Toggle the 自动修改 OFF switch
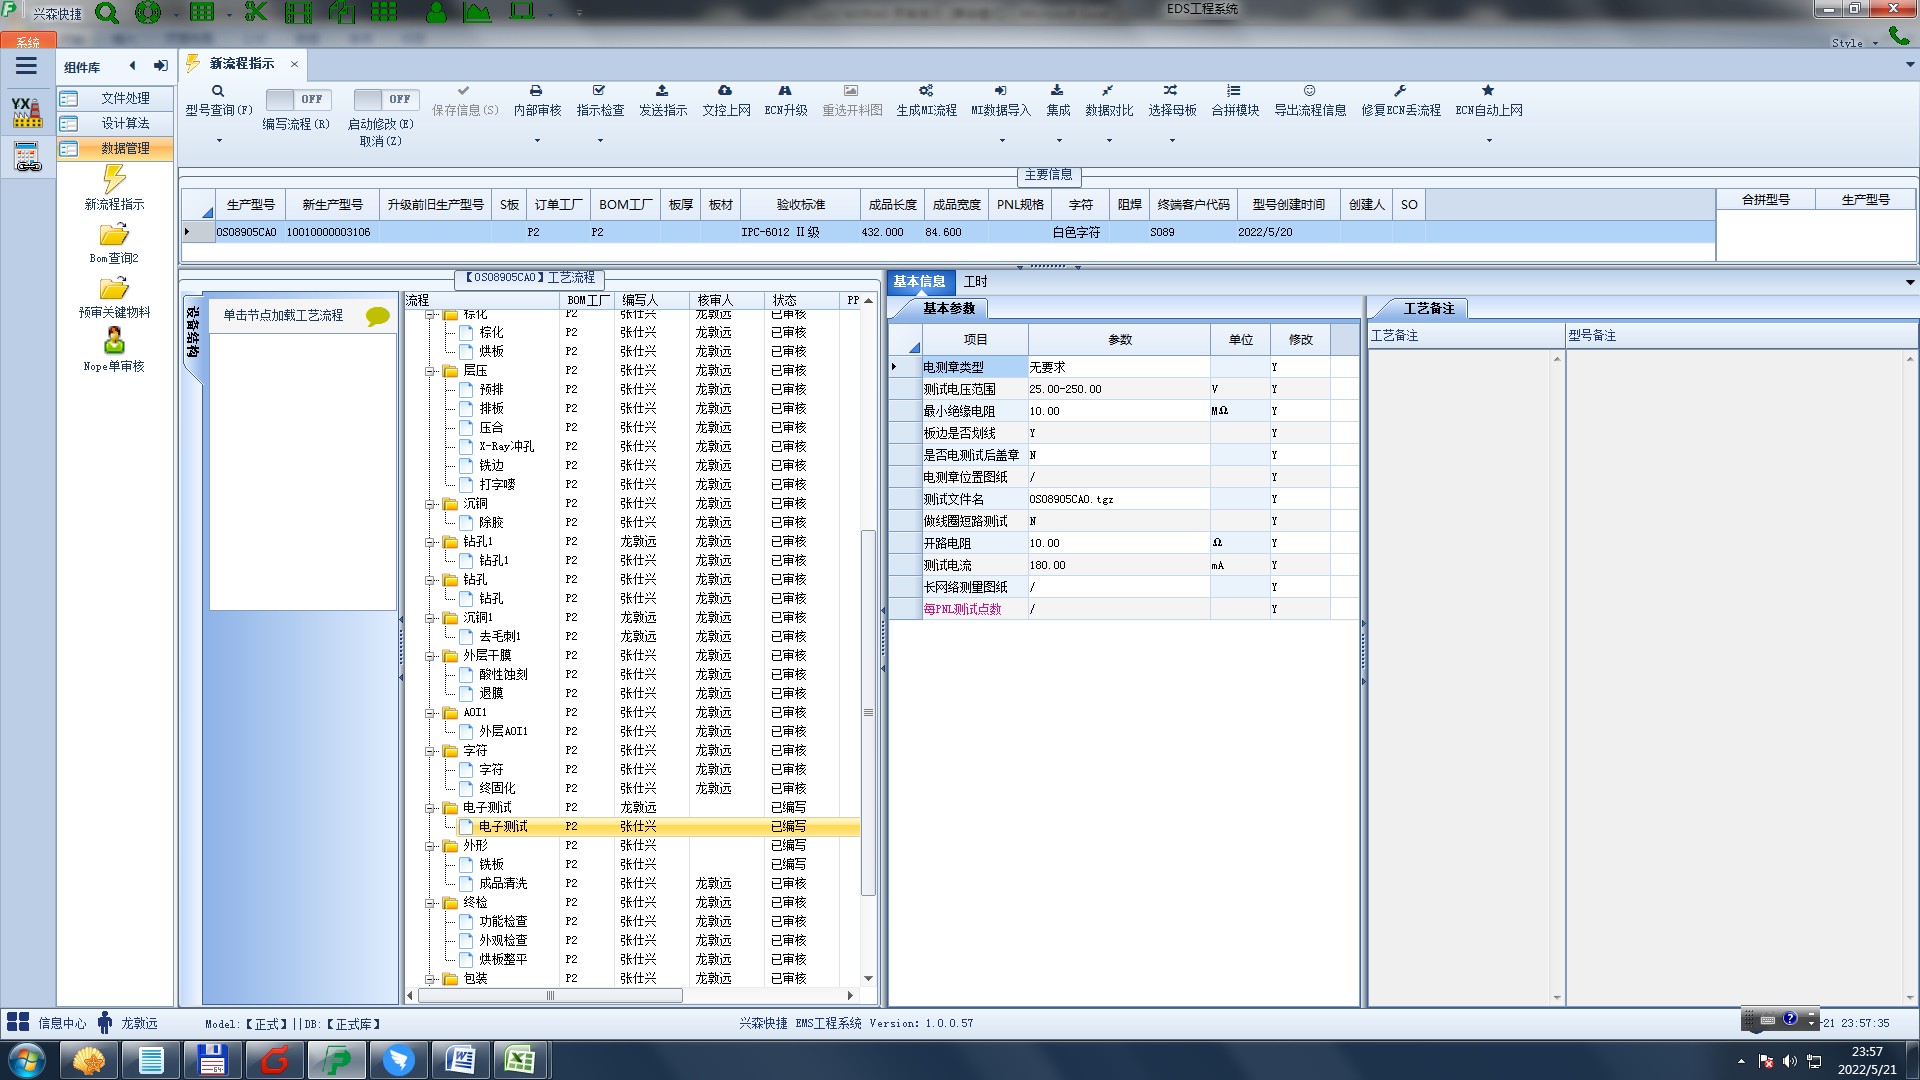This screenshot has width=1920, height=1080. 384,99
